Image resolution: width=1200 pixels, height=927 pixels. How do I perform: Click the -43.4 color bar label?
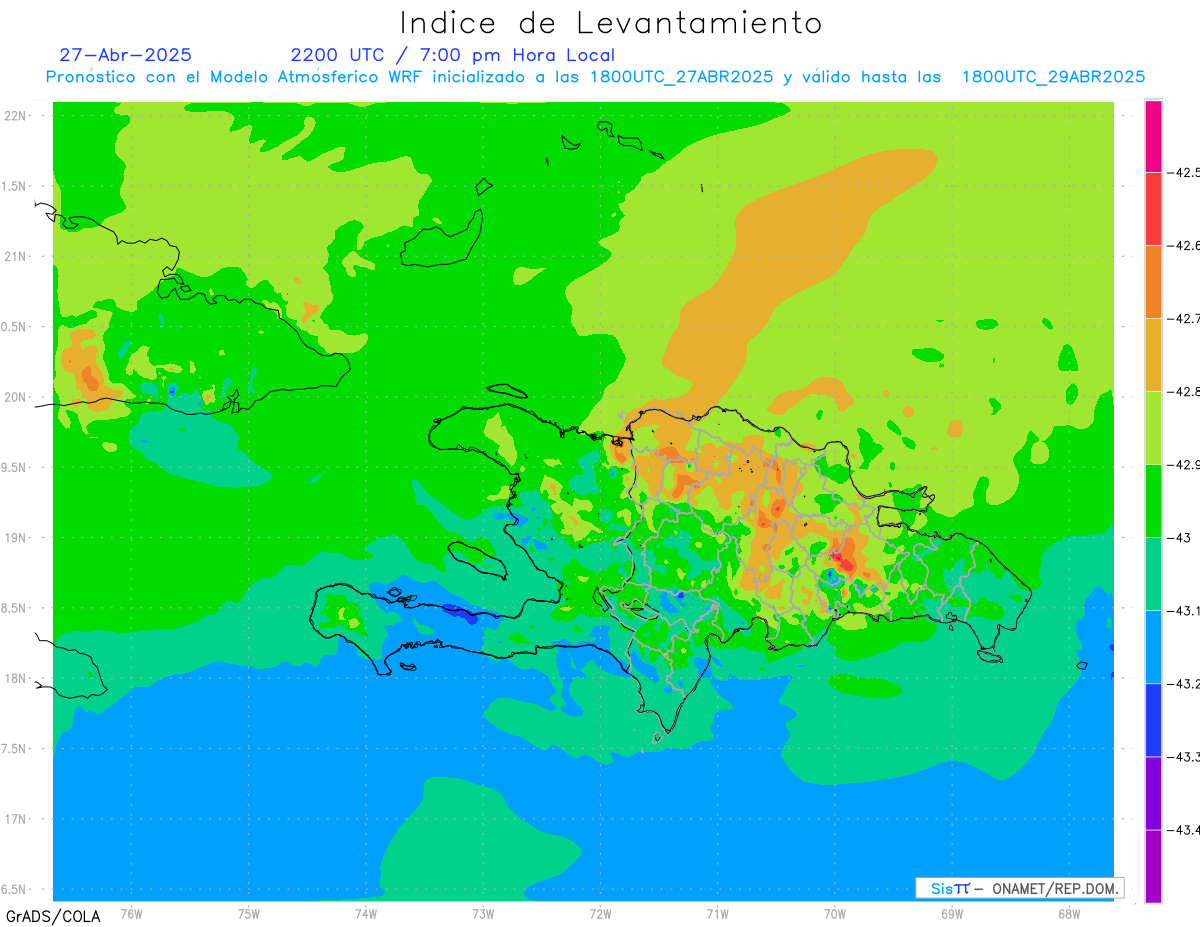pyautogui.click(x=1184, y=829)
